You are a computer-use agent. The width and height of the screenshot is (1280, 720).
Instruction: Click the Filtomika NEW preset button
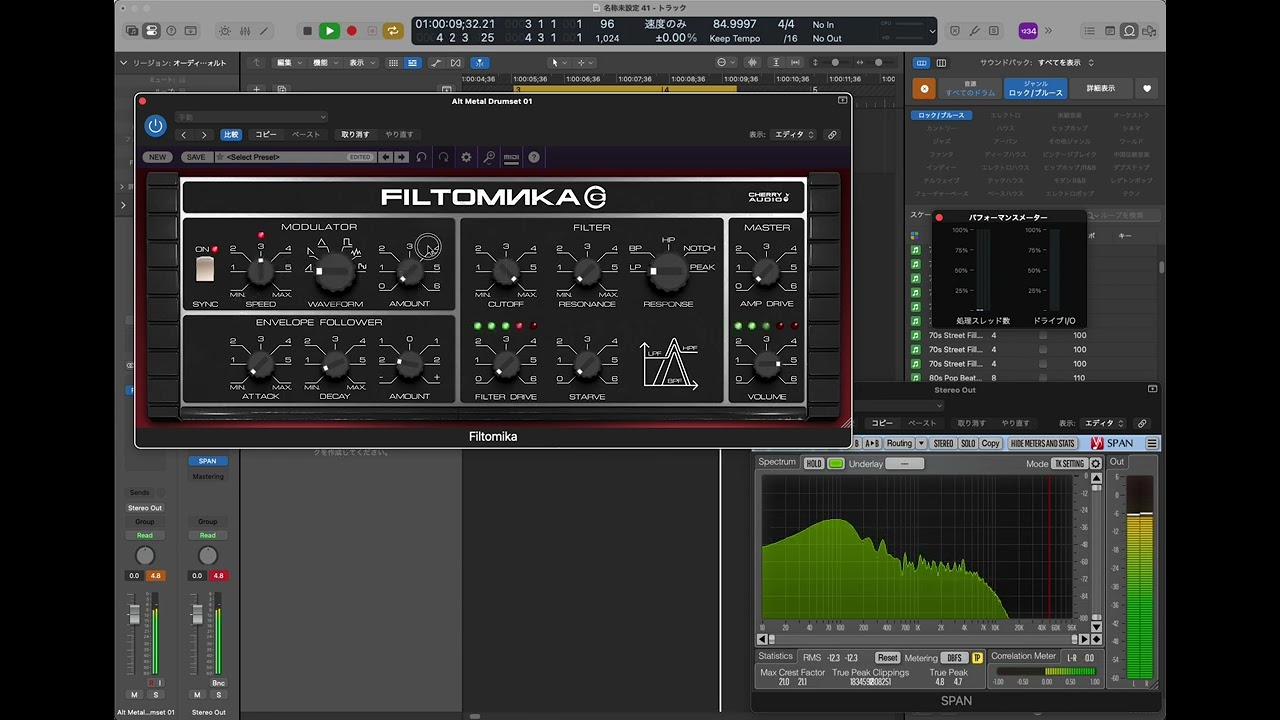[158, 157]
